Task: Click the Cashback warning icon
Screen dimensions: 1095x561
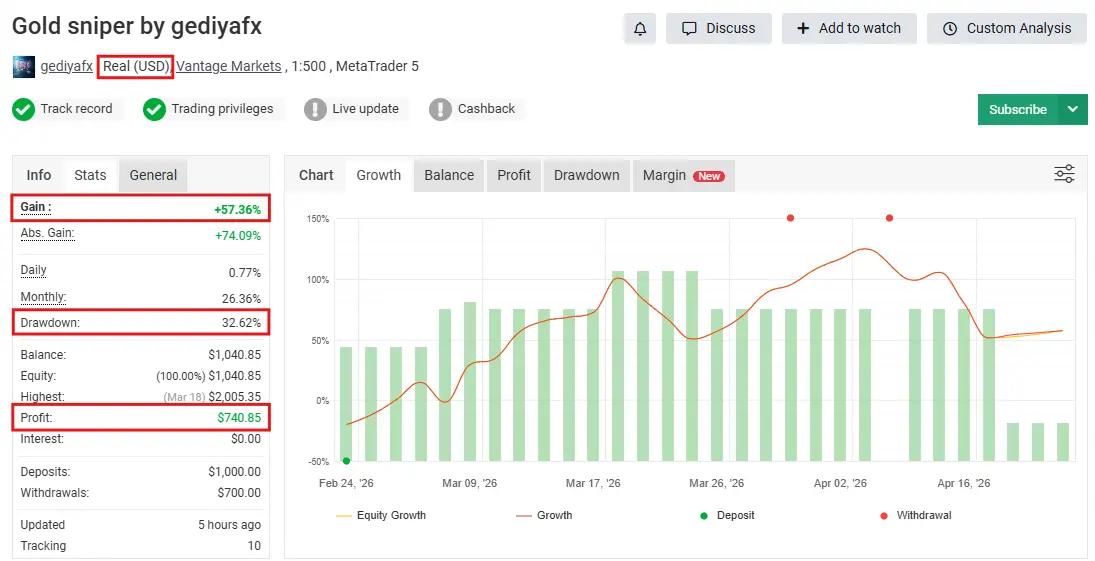Action: pyautogui.click(x=440, y=109)
